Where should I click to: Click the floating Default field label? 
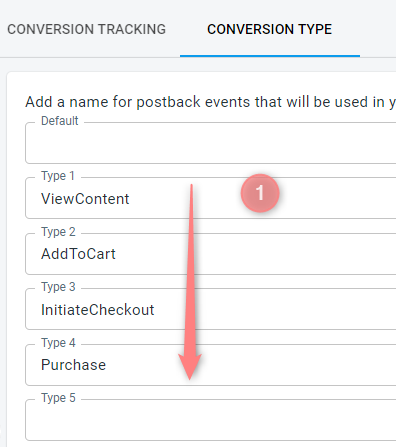coord(60,121)
